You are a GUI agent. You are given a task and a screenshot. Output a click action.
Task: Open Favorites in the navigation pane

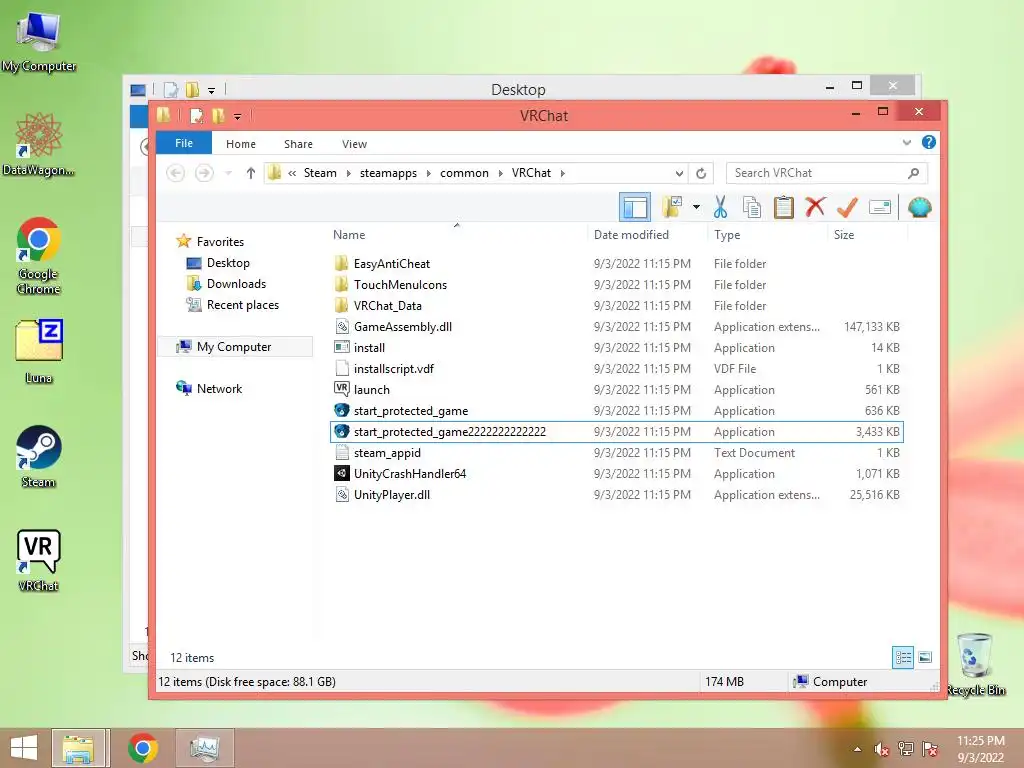click(219, 242)
